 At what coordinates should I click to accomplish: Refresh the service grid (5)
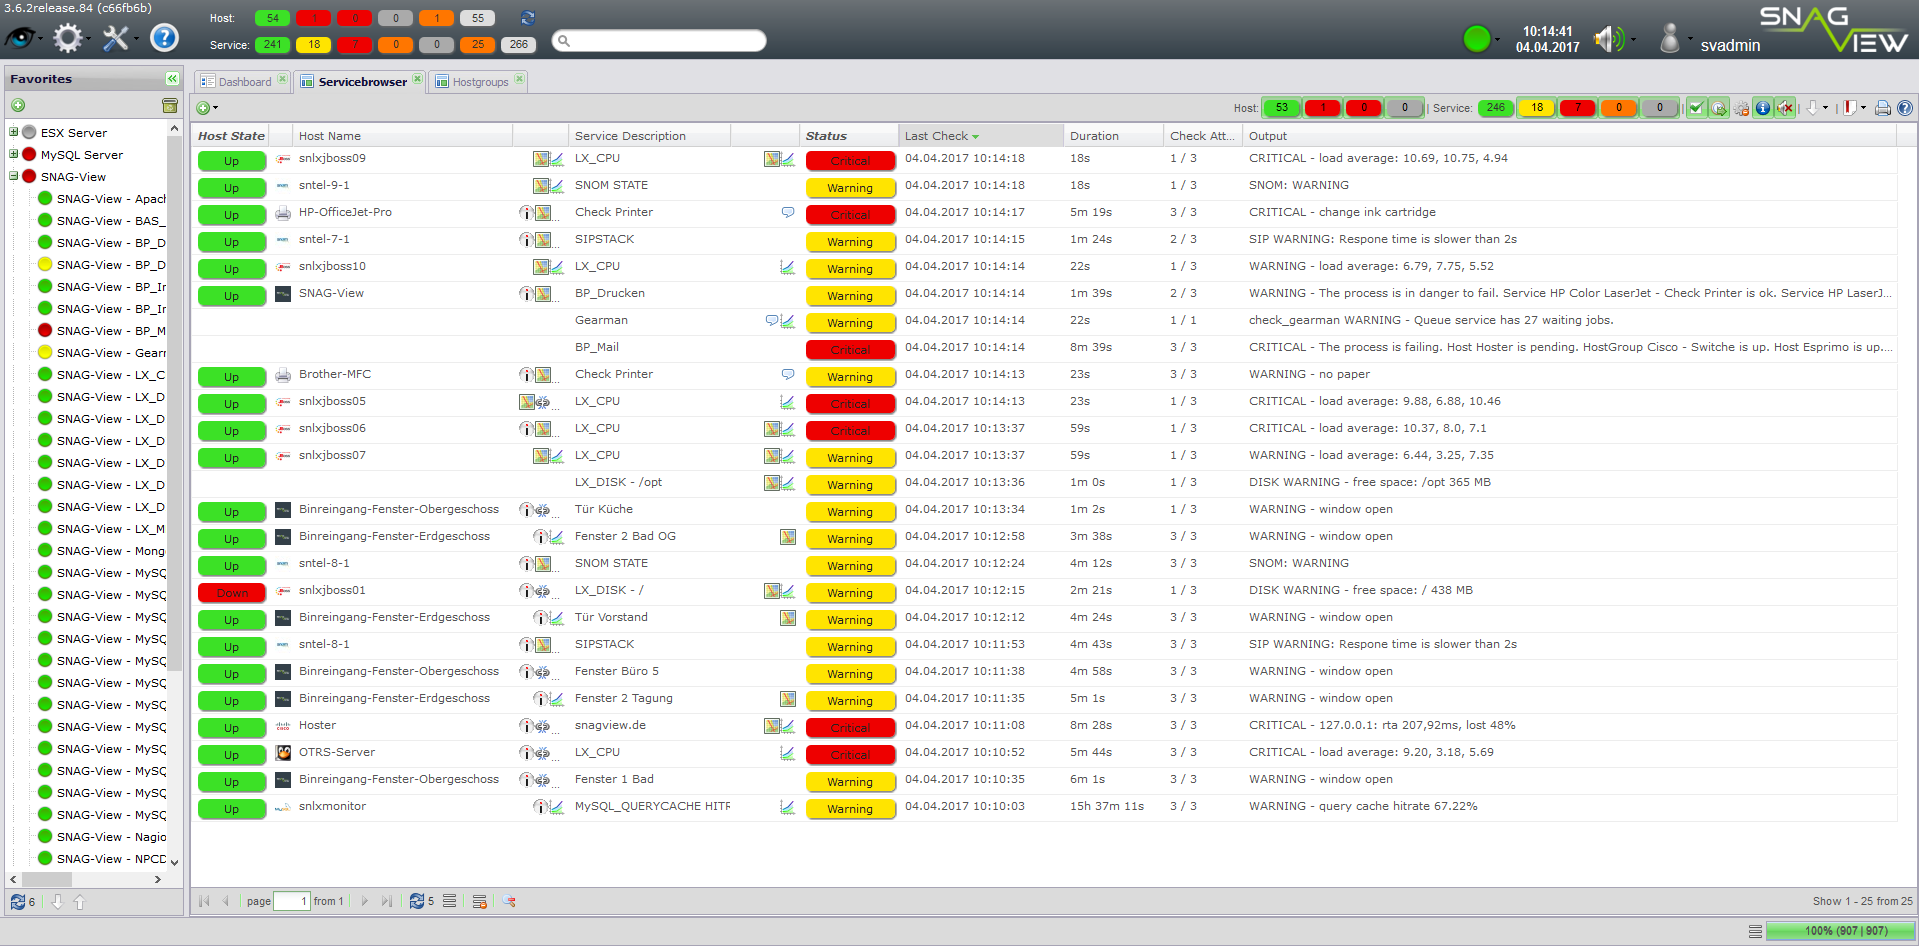(417, 901)
